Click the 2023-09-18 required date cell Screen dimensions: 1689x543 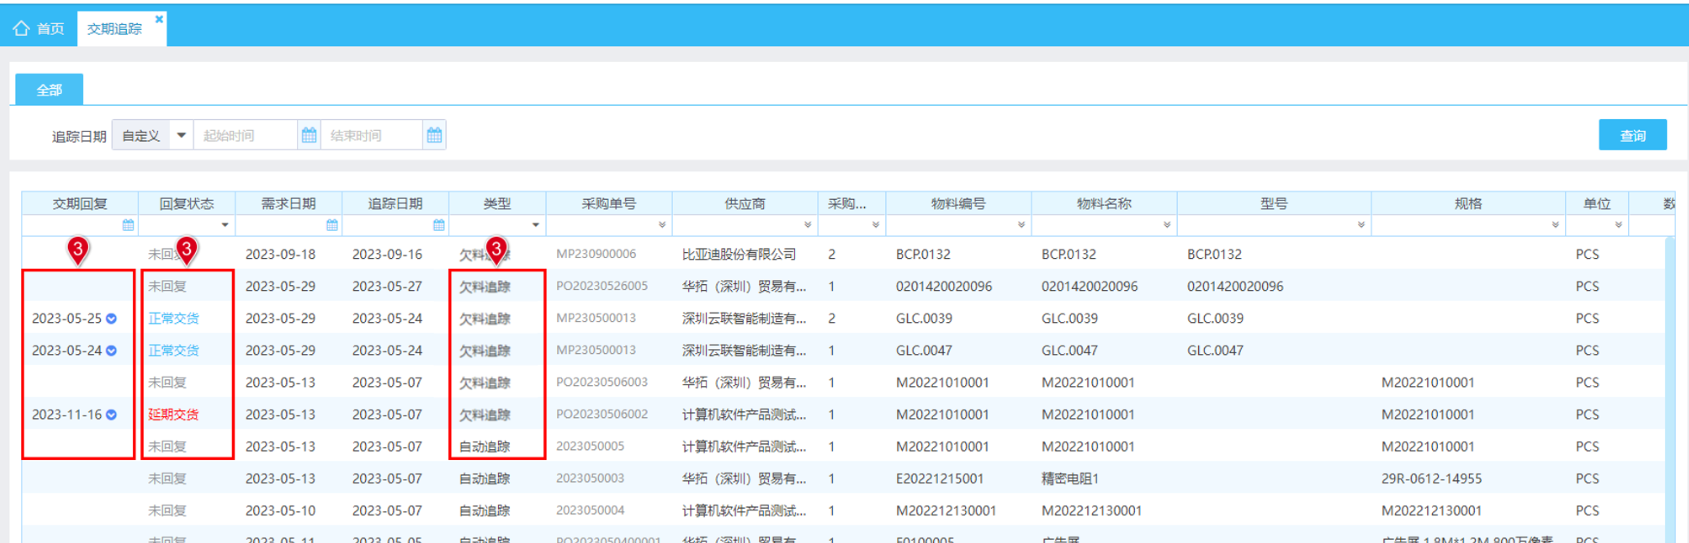[x=280, y=254]
